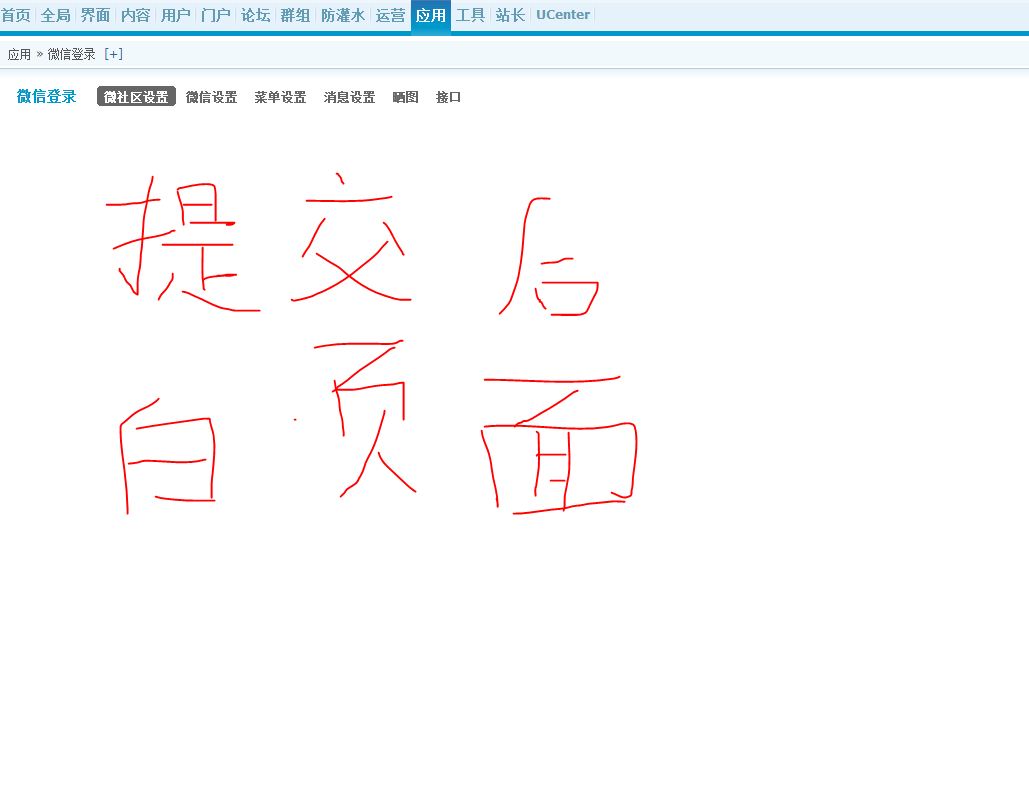This screenshot has height=804, width=1029.
Task: Switch to the 消息设置 tab
Action: [x=349, y=97]
